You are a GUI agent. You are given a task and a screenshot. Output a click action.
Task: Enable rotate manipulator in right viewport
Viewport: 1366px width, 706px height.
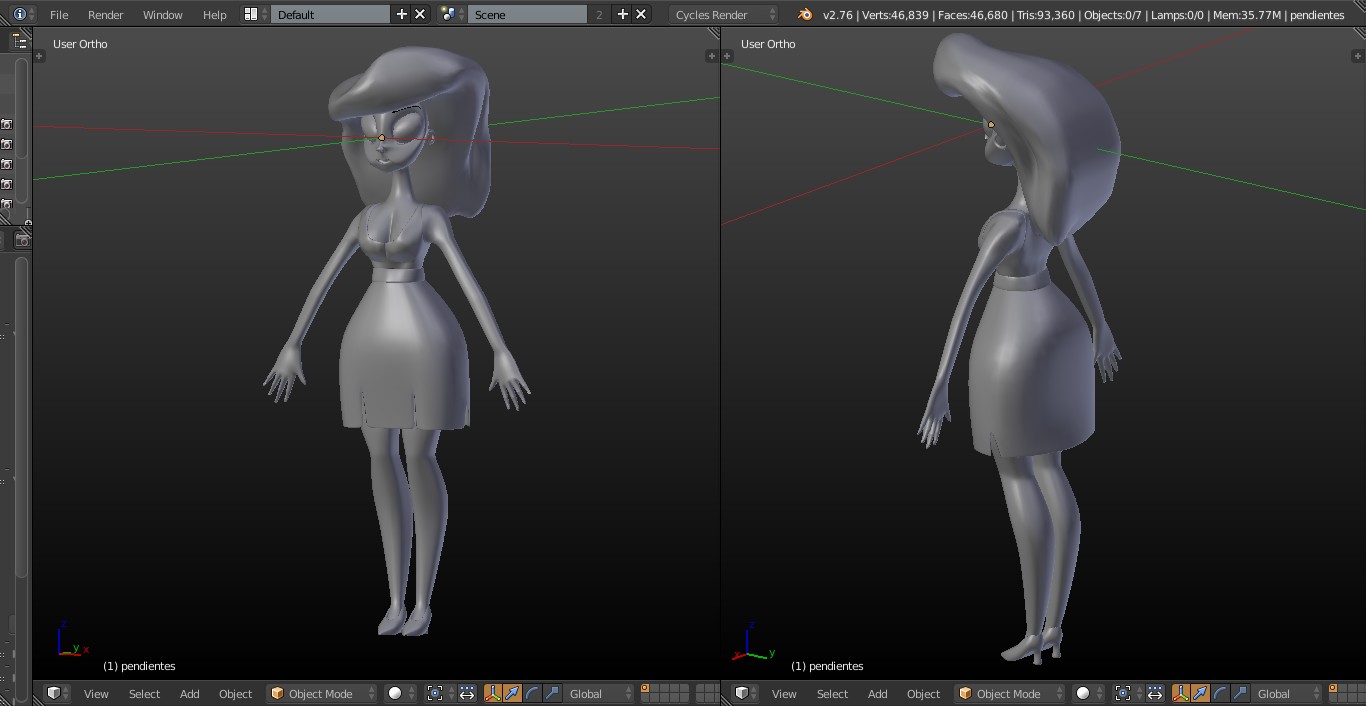[1219, 693]
